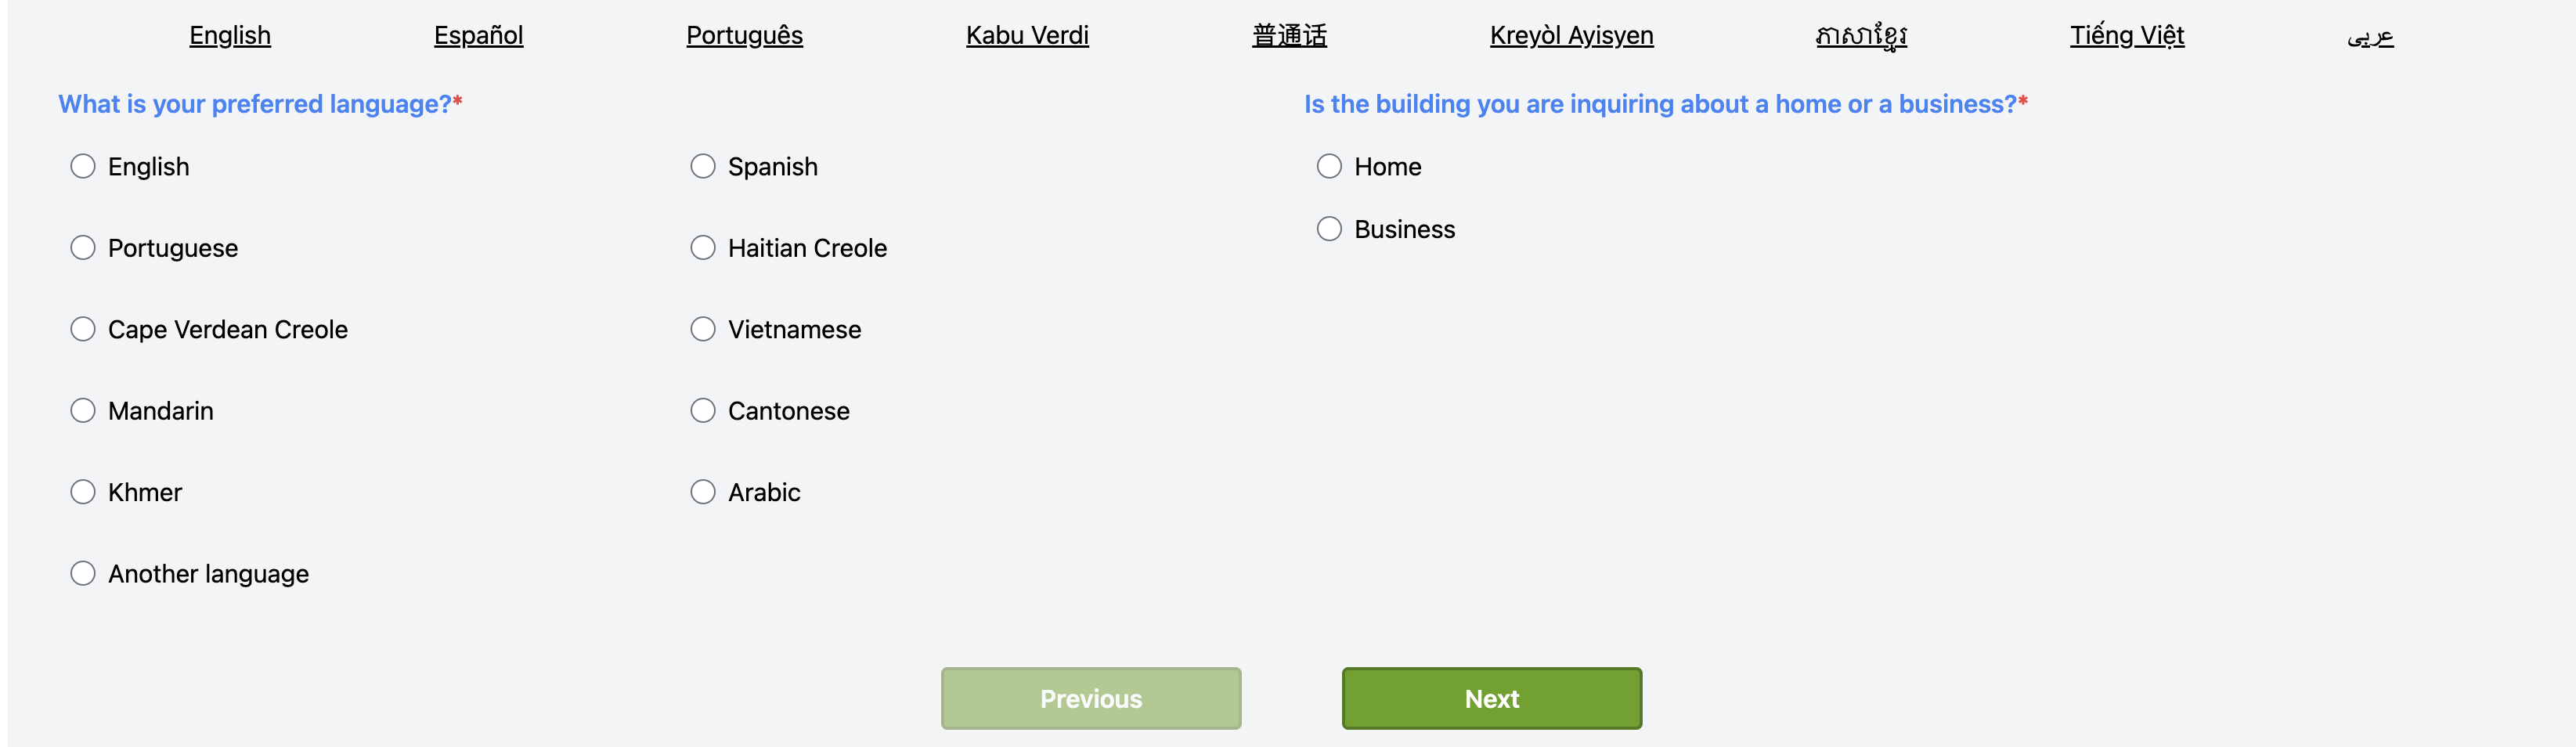Select Mandarin as preferred language
This screenshot has width=2576, height=747.
pos(83,411)
